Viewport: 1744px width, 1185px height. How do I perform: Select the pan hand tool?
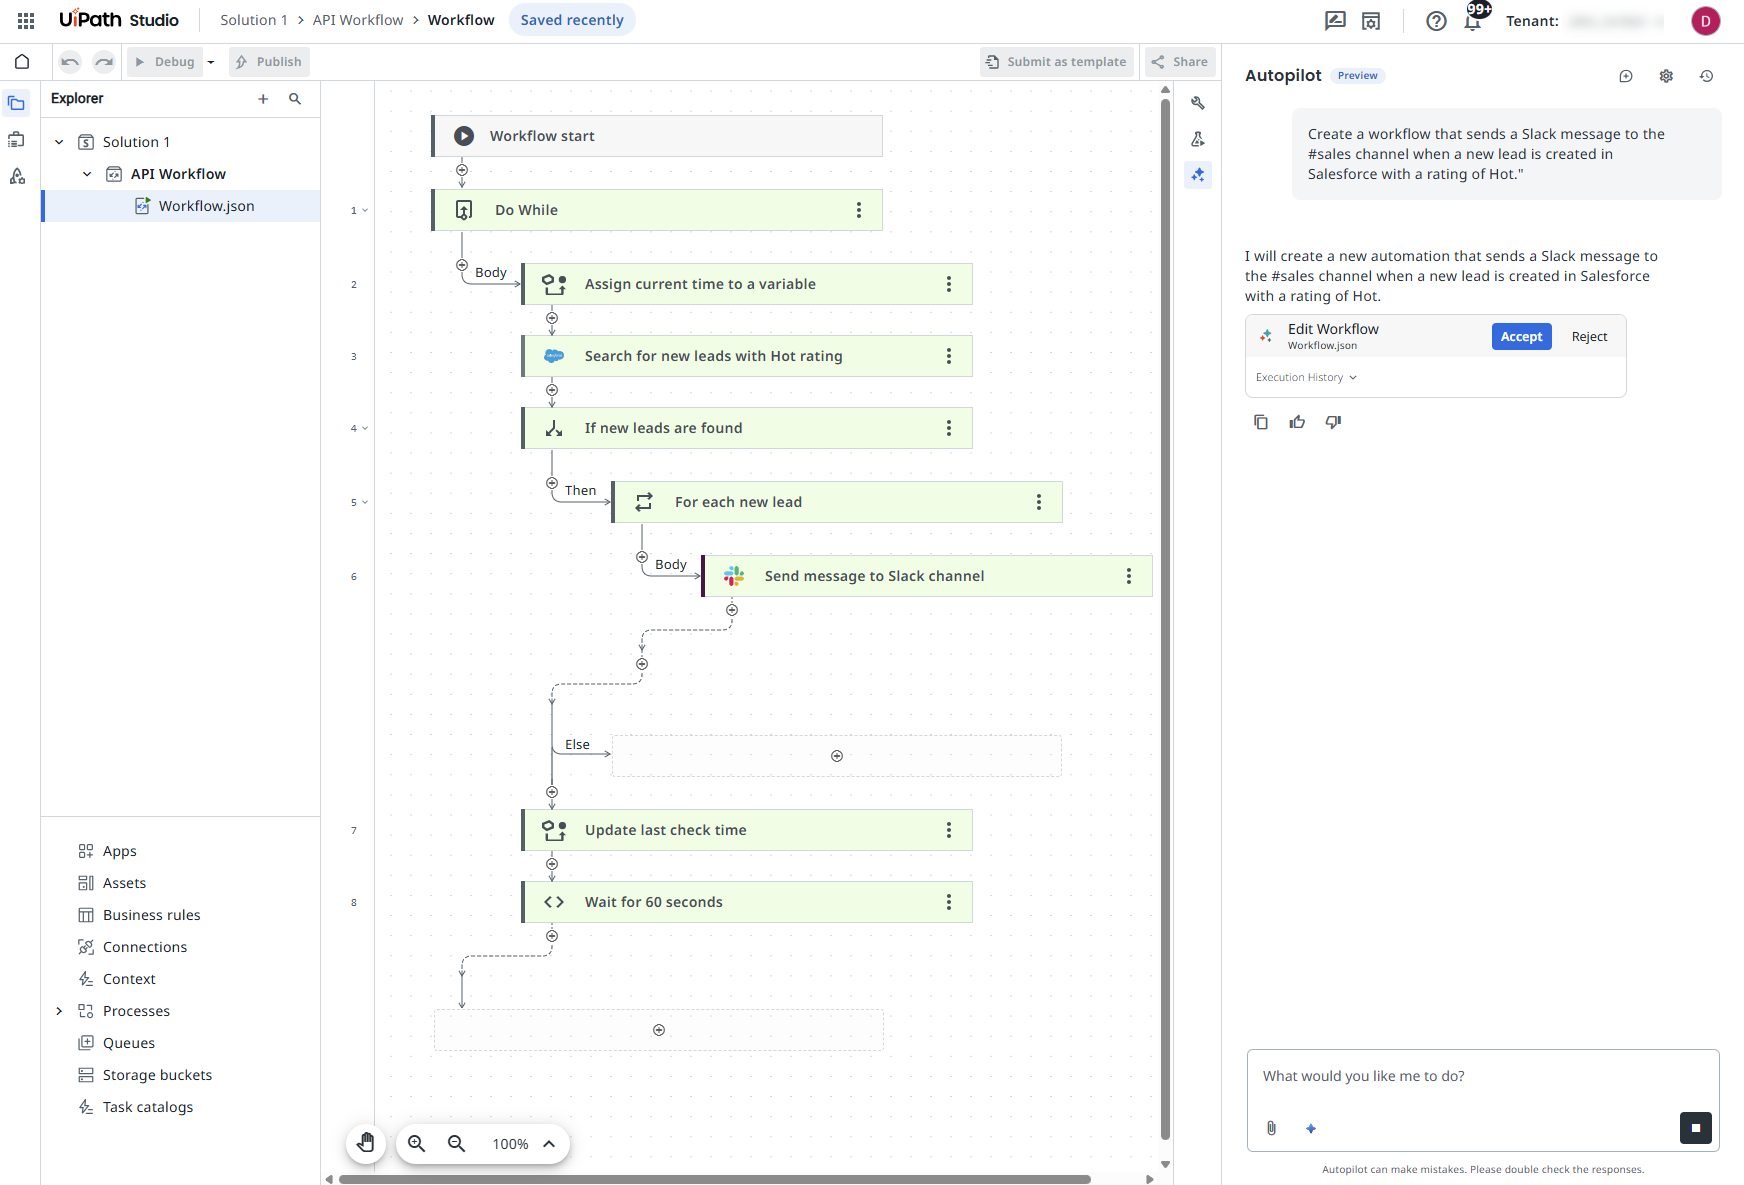[366, 1143]
